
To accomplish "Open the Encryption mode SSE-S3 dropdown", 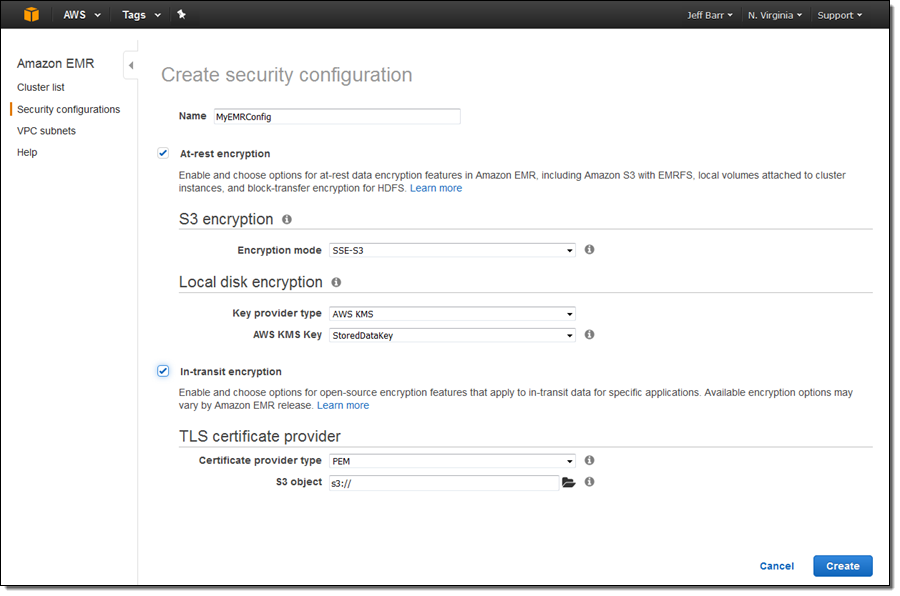I will pos(452,250).
